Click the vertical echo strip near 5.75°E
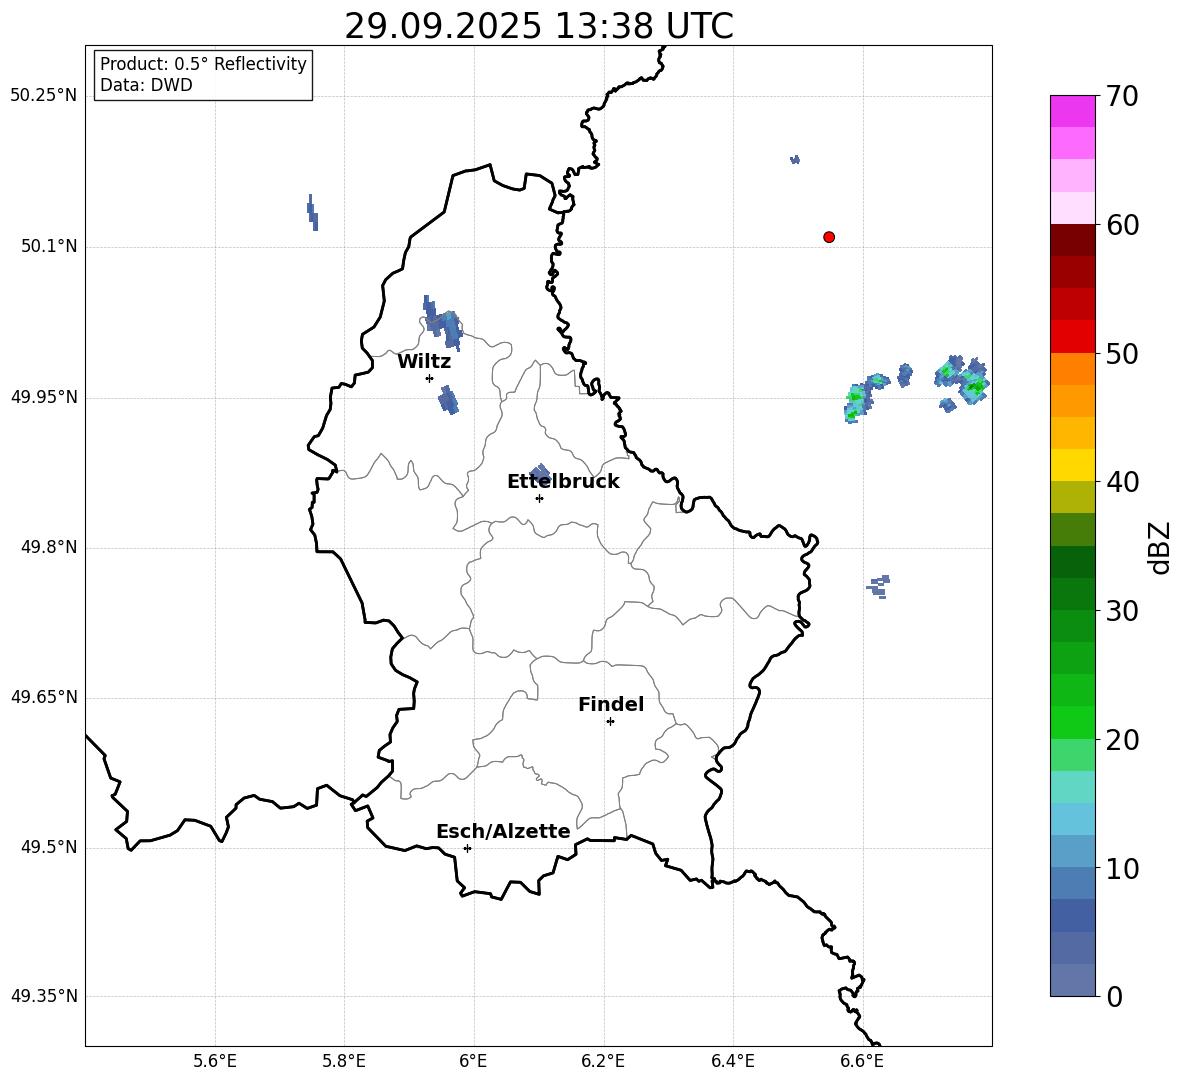 click(313, 212)
